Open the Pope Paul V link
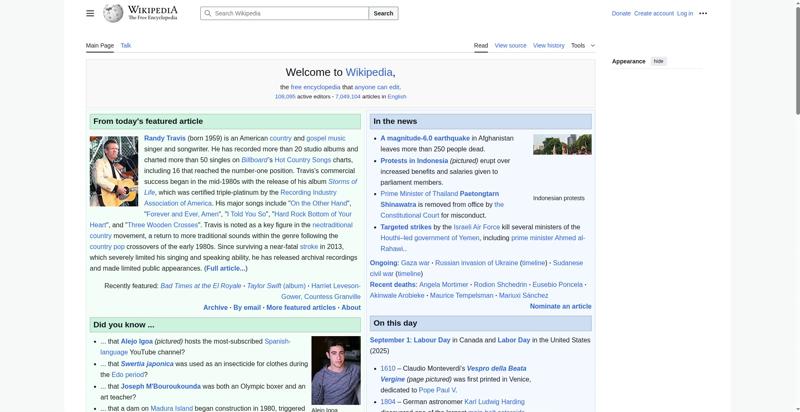800x412 pixels. point(437,390)
